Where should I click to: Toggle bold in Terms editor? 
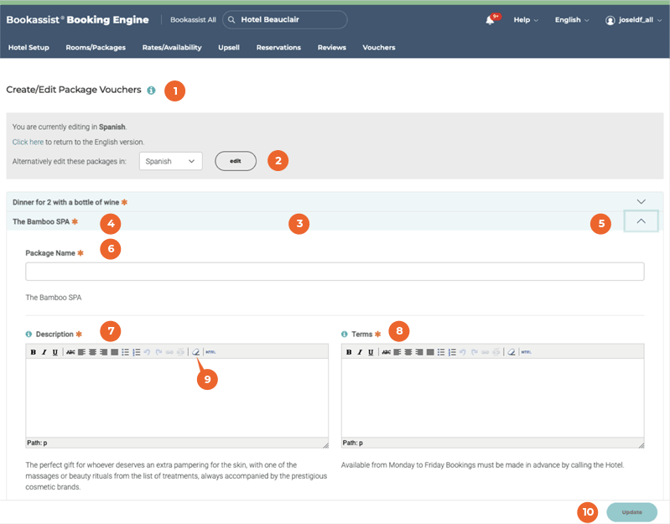pos(349,352)
